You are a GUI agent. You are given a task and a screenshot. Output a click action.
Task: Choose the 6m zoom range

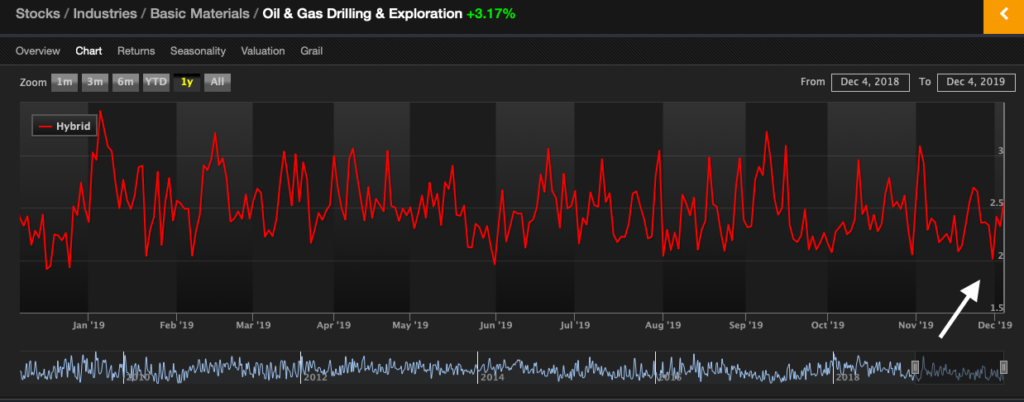click(125, 82)
